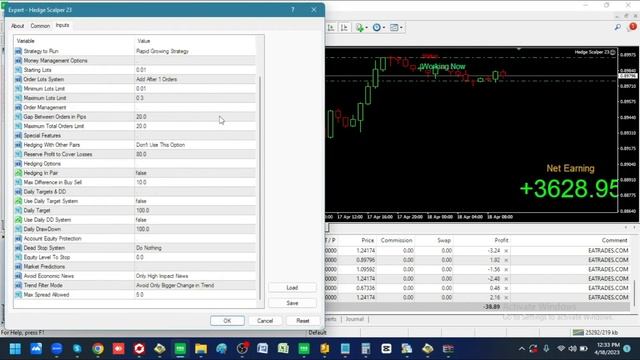Toggle the Chart Shift toolbar icon
This screenshot has width=640, height=360.
[344, 28]
